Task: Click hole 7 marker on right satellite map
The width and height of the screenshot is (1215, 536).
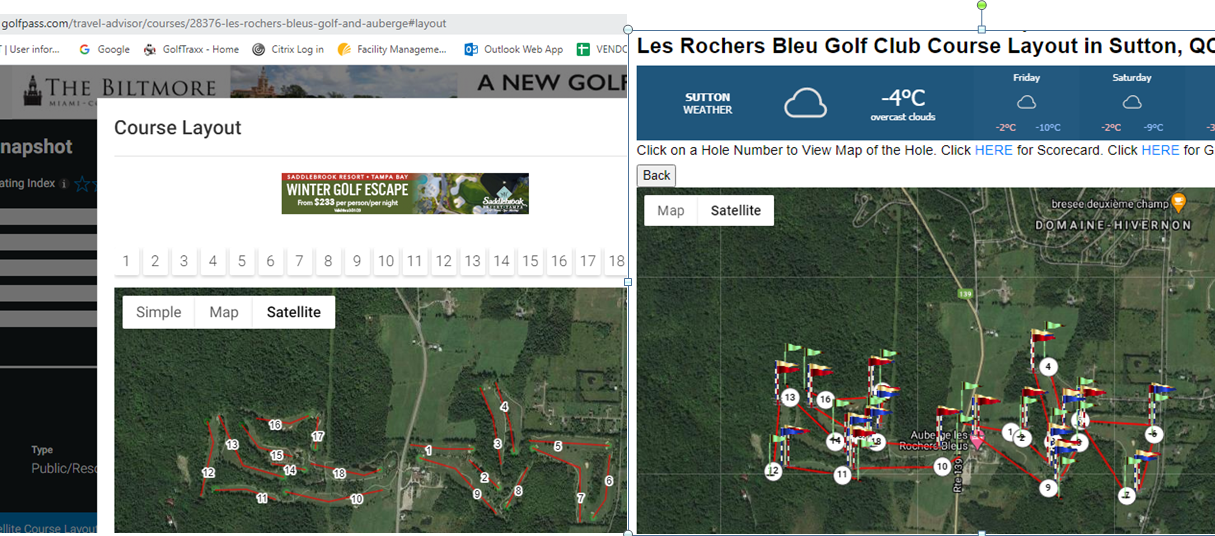Action: 1127,495
